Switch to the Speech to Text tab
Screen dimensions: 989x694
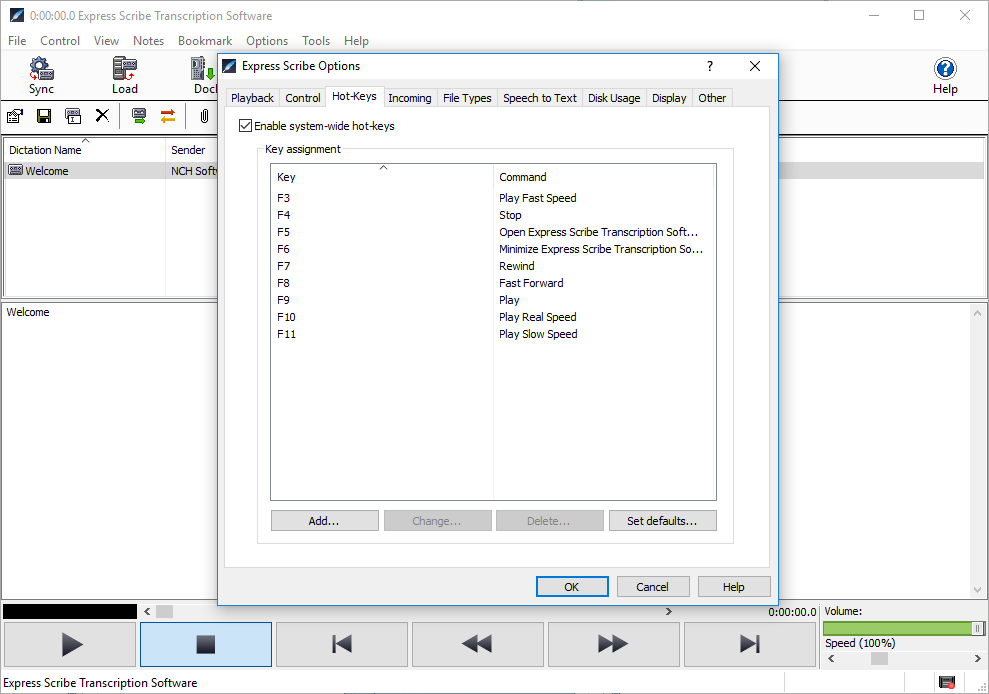point(539,98)
